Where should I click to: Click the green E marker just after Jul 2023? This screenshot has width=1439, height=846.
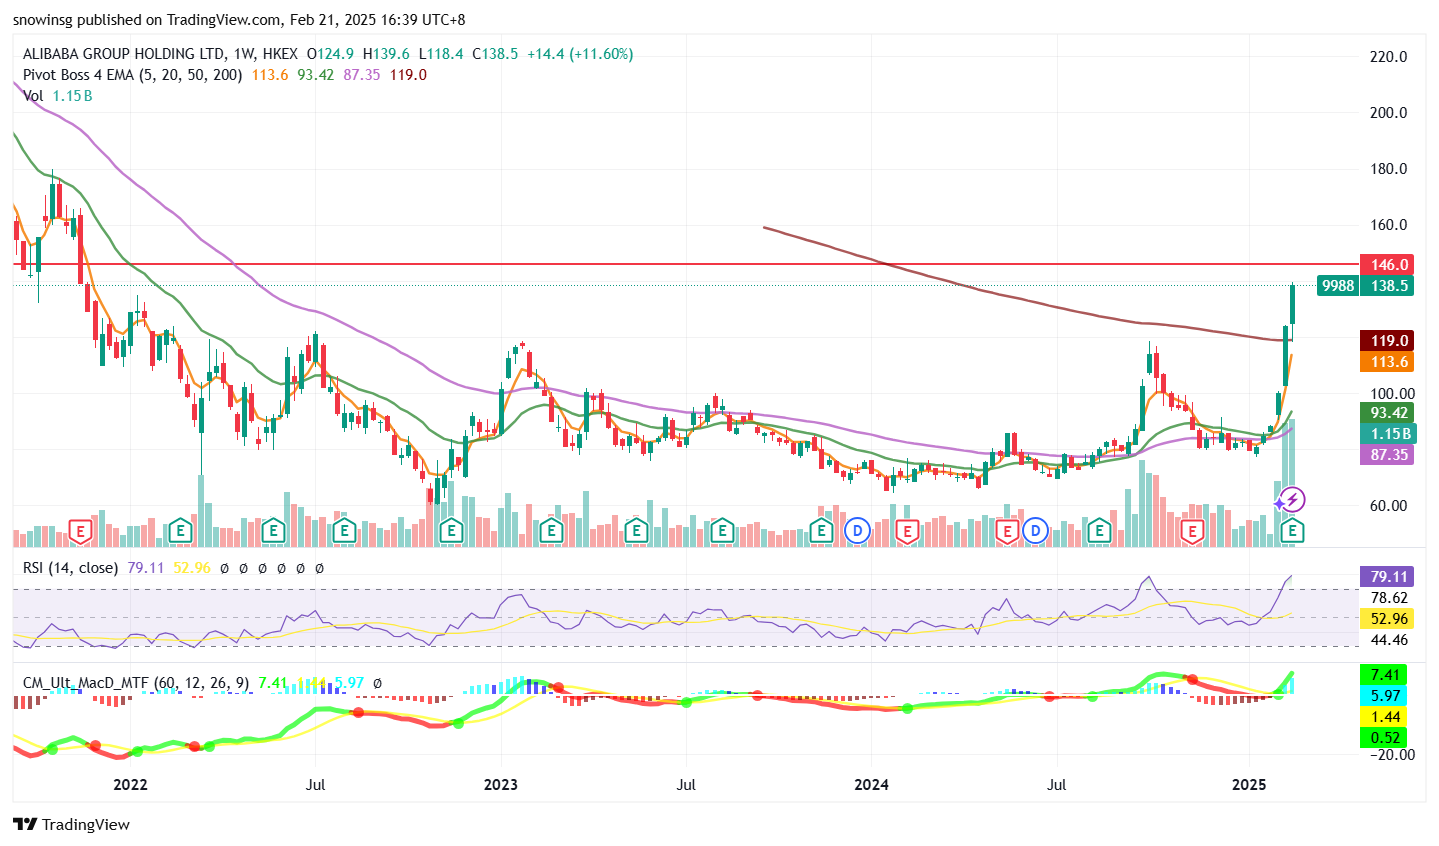coord(721,530)
